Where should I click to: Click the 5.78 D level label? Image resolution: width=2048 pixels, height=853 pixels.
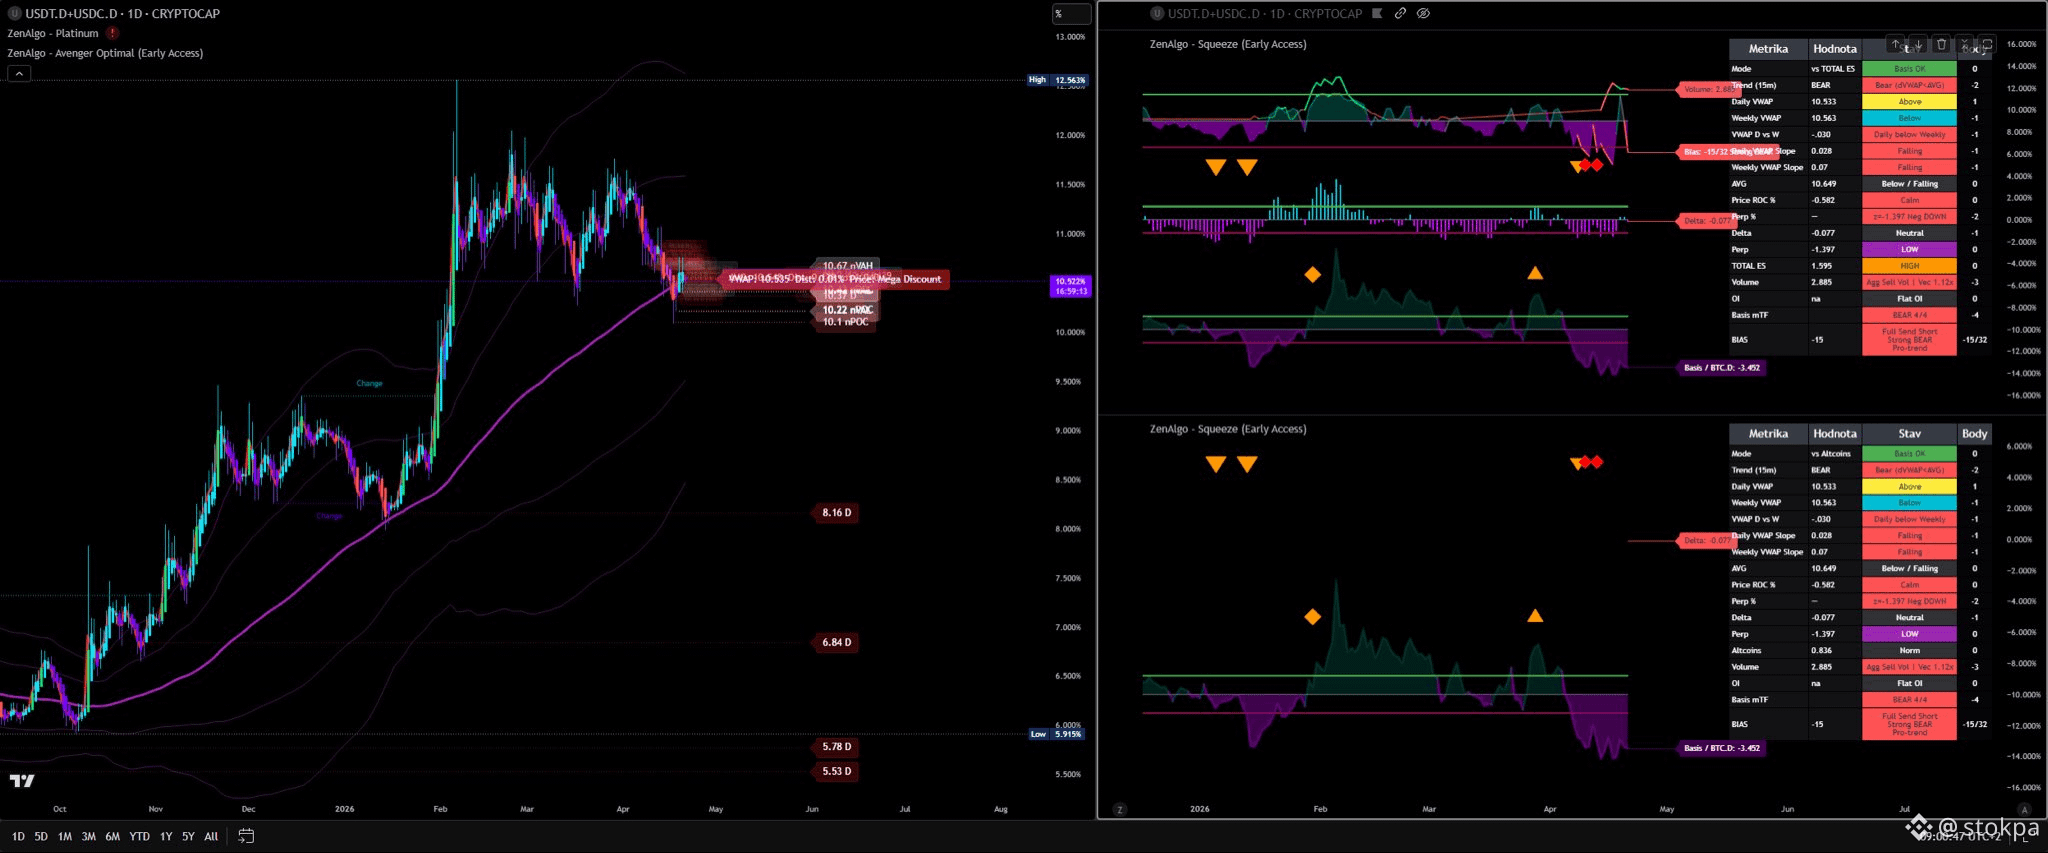[x=836, y=747]
